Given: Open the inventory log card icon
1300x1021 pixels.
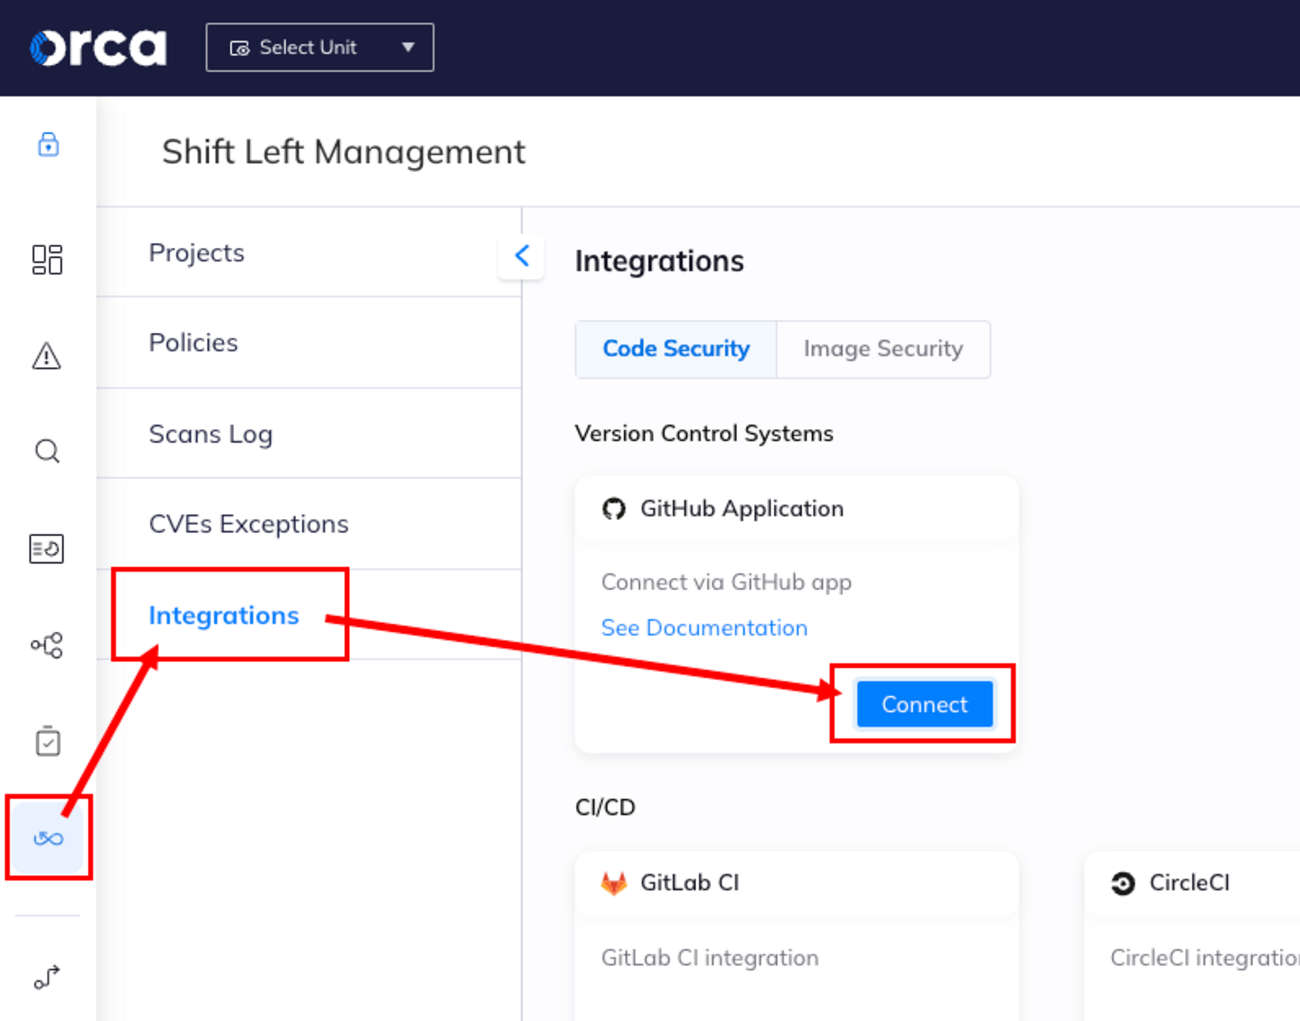Looking at the screenshot, I should point(47,548).
